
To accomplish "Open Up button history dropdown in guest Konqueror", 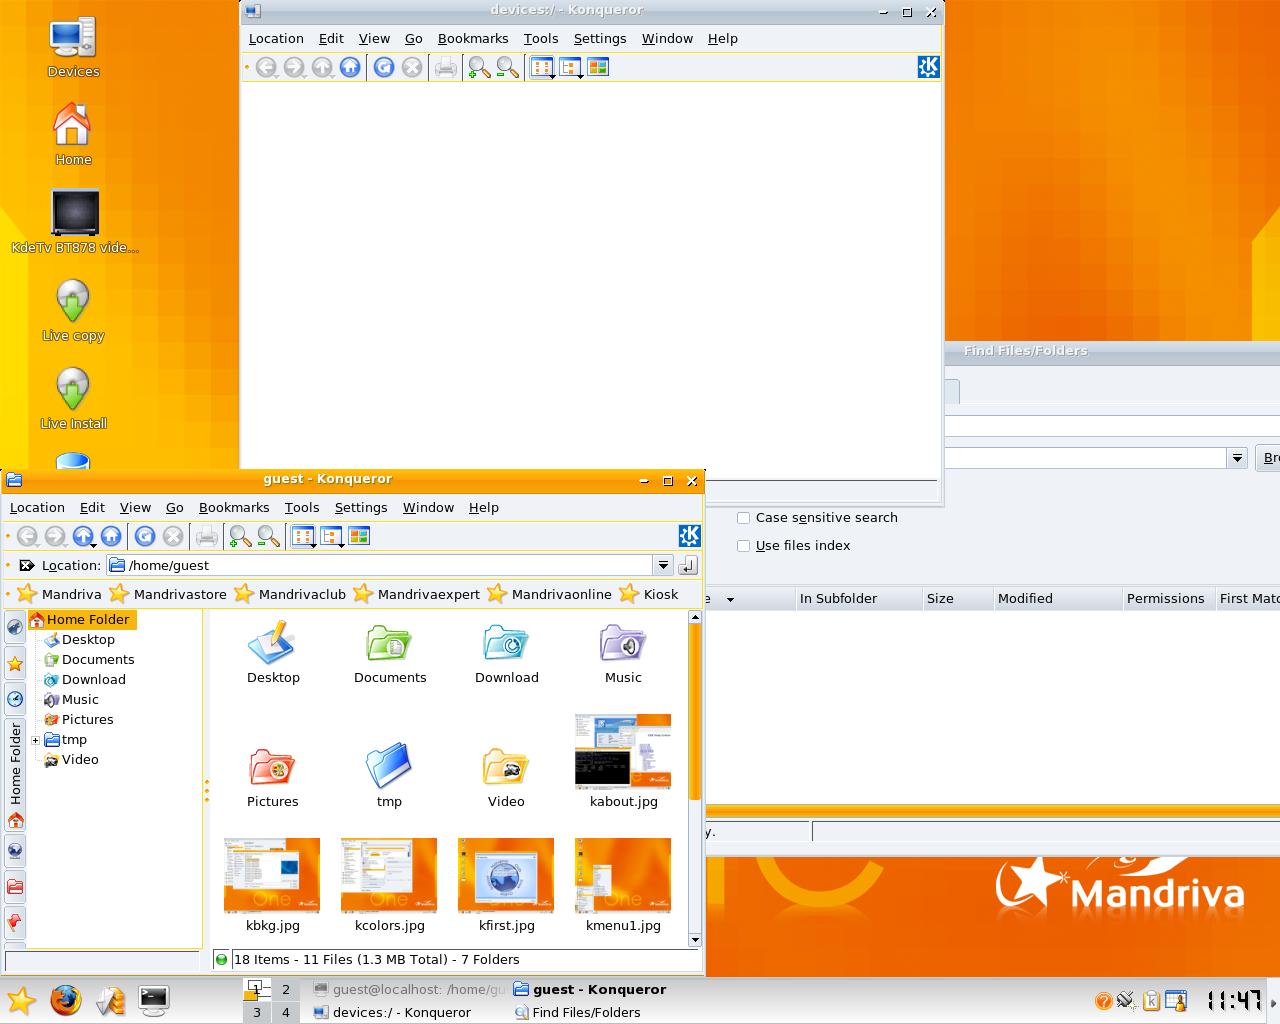I will (x=94, y=545).
